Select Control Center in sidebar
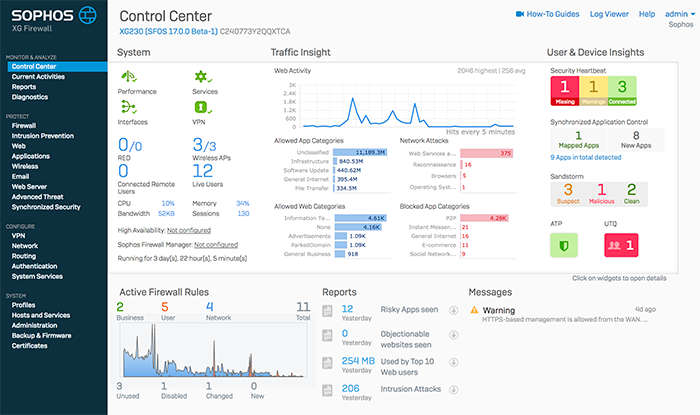 pyautogui.click(x=57, y=66)
